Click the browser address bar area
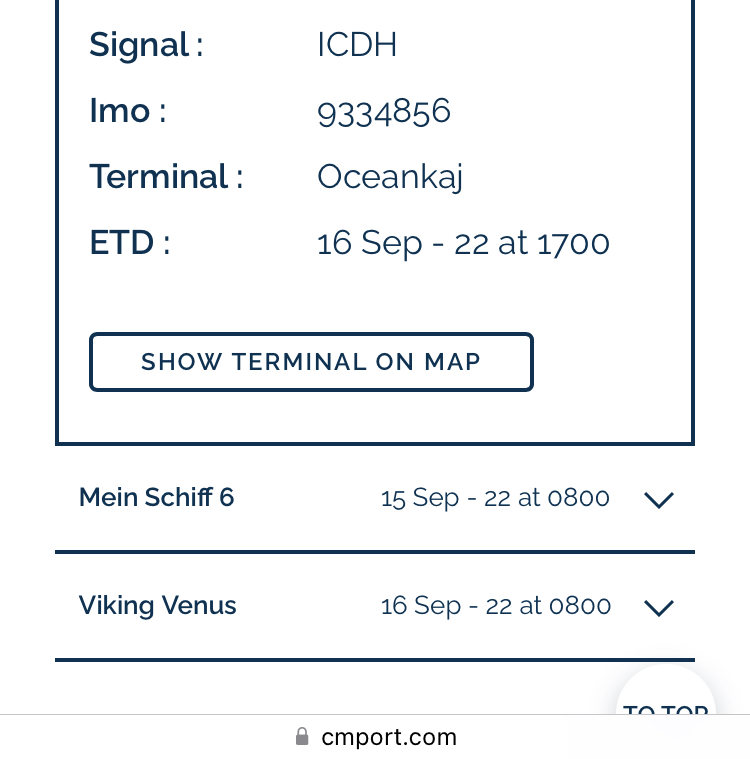This screenshot has height=759, width=750. [x=375, y=737]
